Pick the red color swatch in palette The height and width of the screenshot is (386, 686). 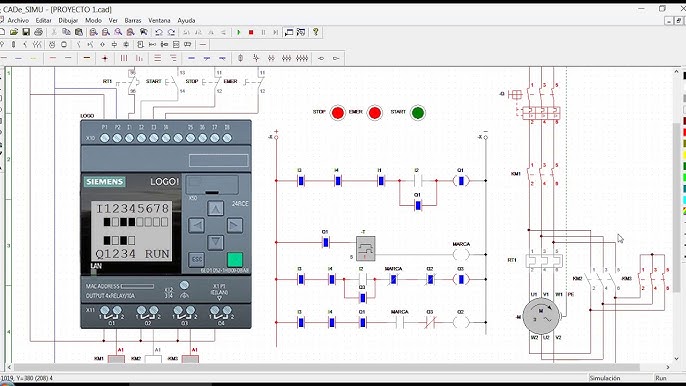[x=684, y=132]
